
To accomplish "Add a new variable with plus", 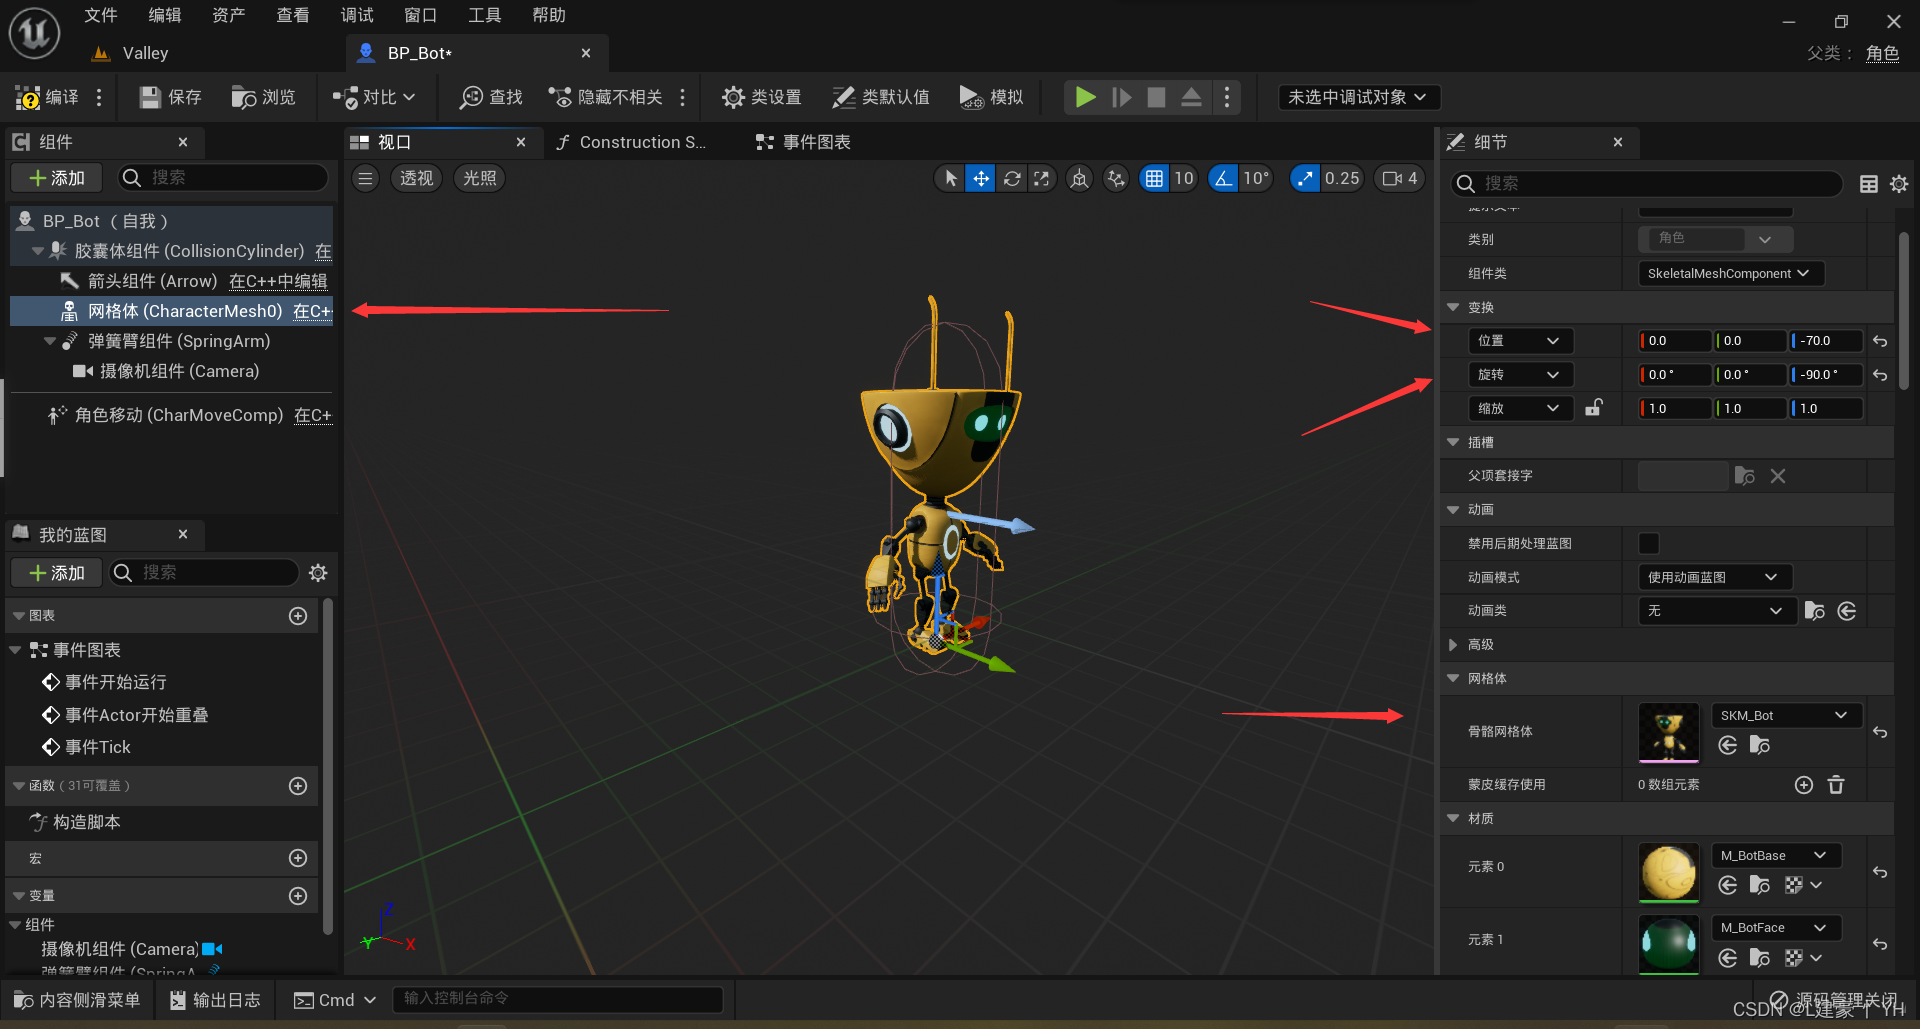I will pyautogui.click(x=298, y=896).
